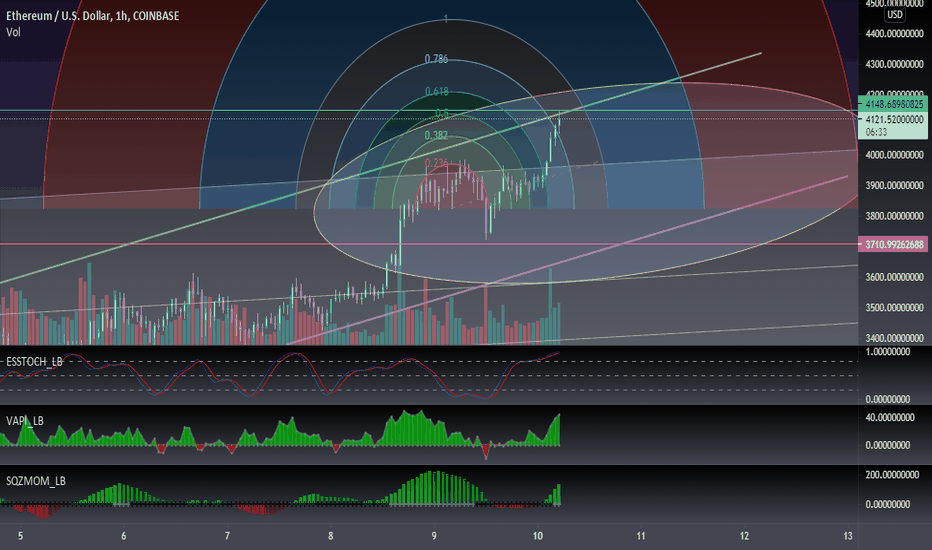Click the Vol indicator label
Screen dimensions: 932x550
pos(13,32)
